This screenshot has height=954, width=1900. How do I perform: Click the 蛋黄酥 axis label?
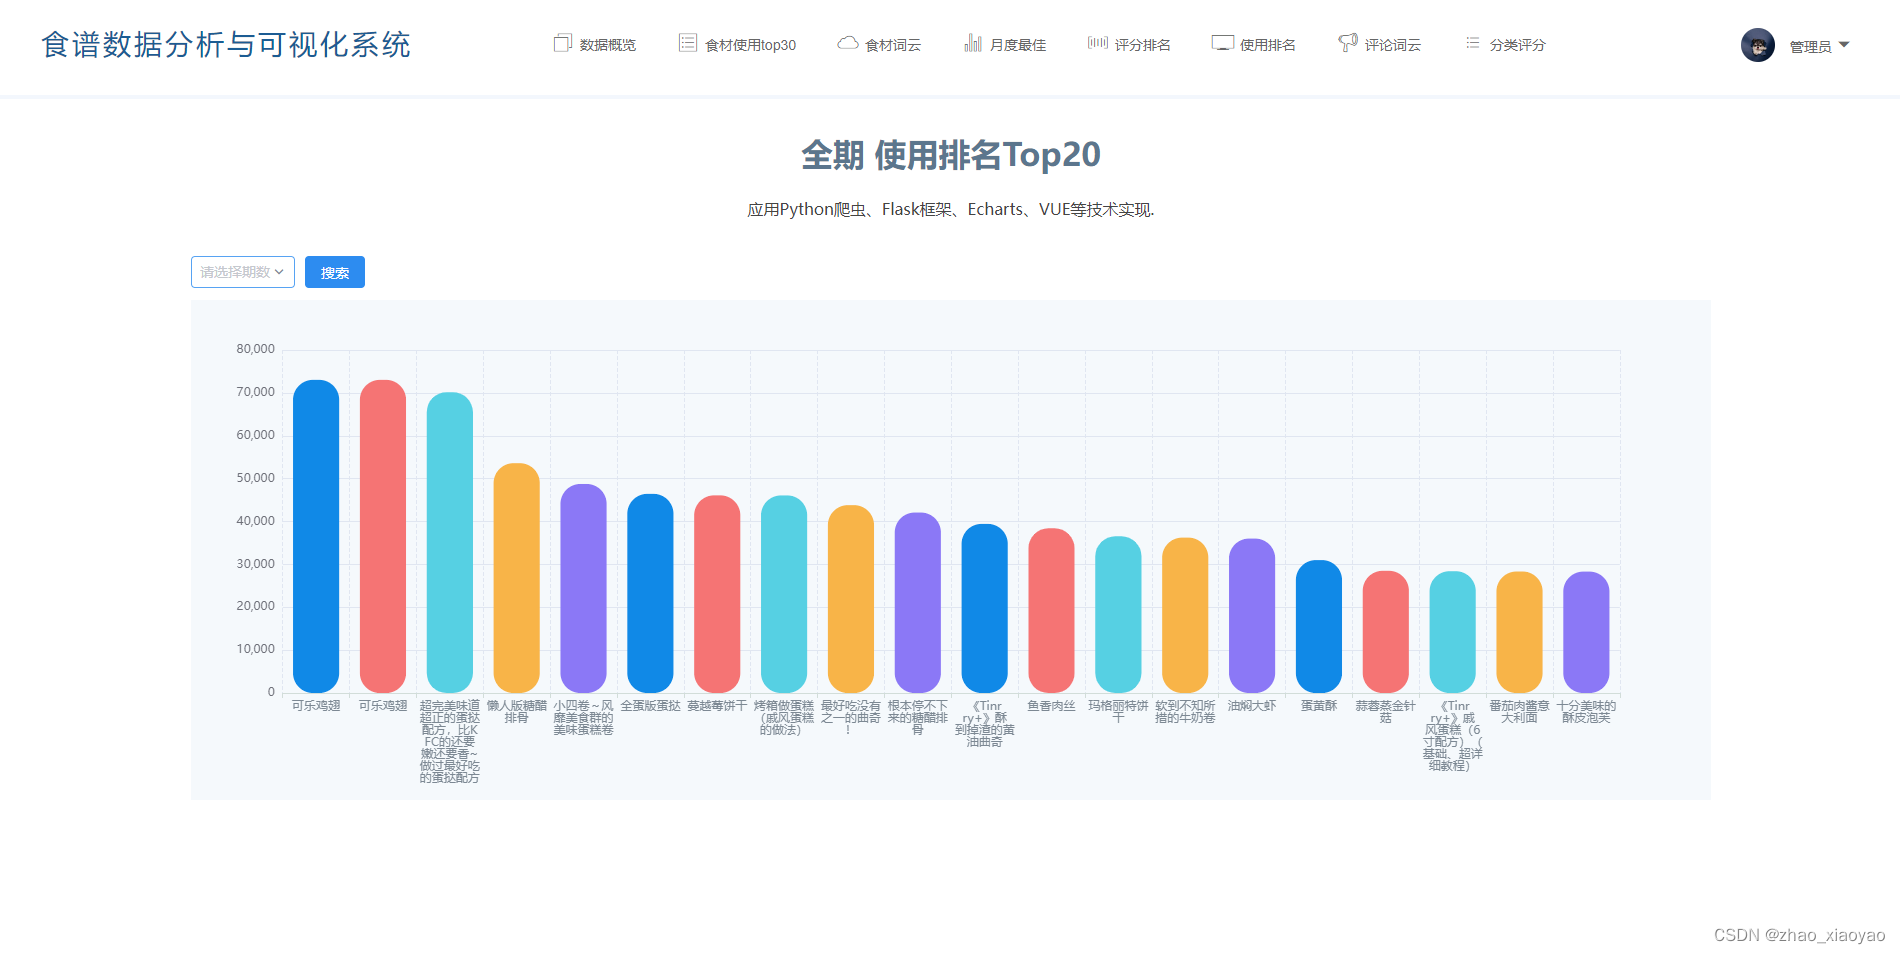click(1319, 706)
